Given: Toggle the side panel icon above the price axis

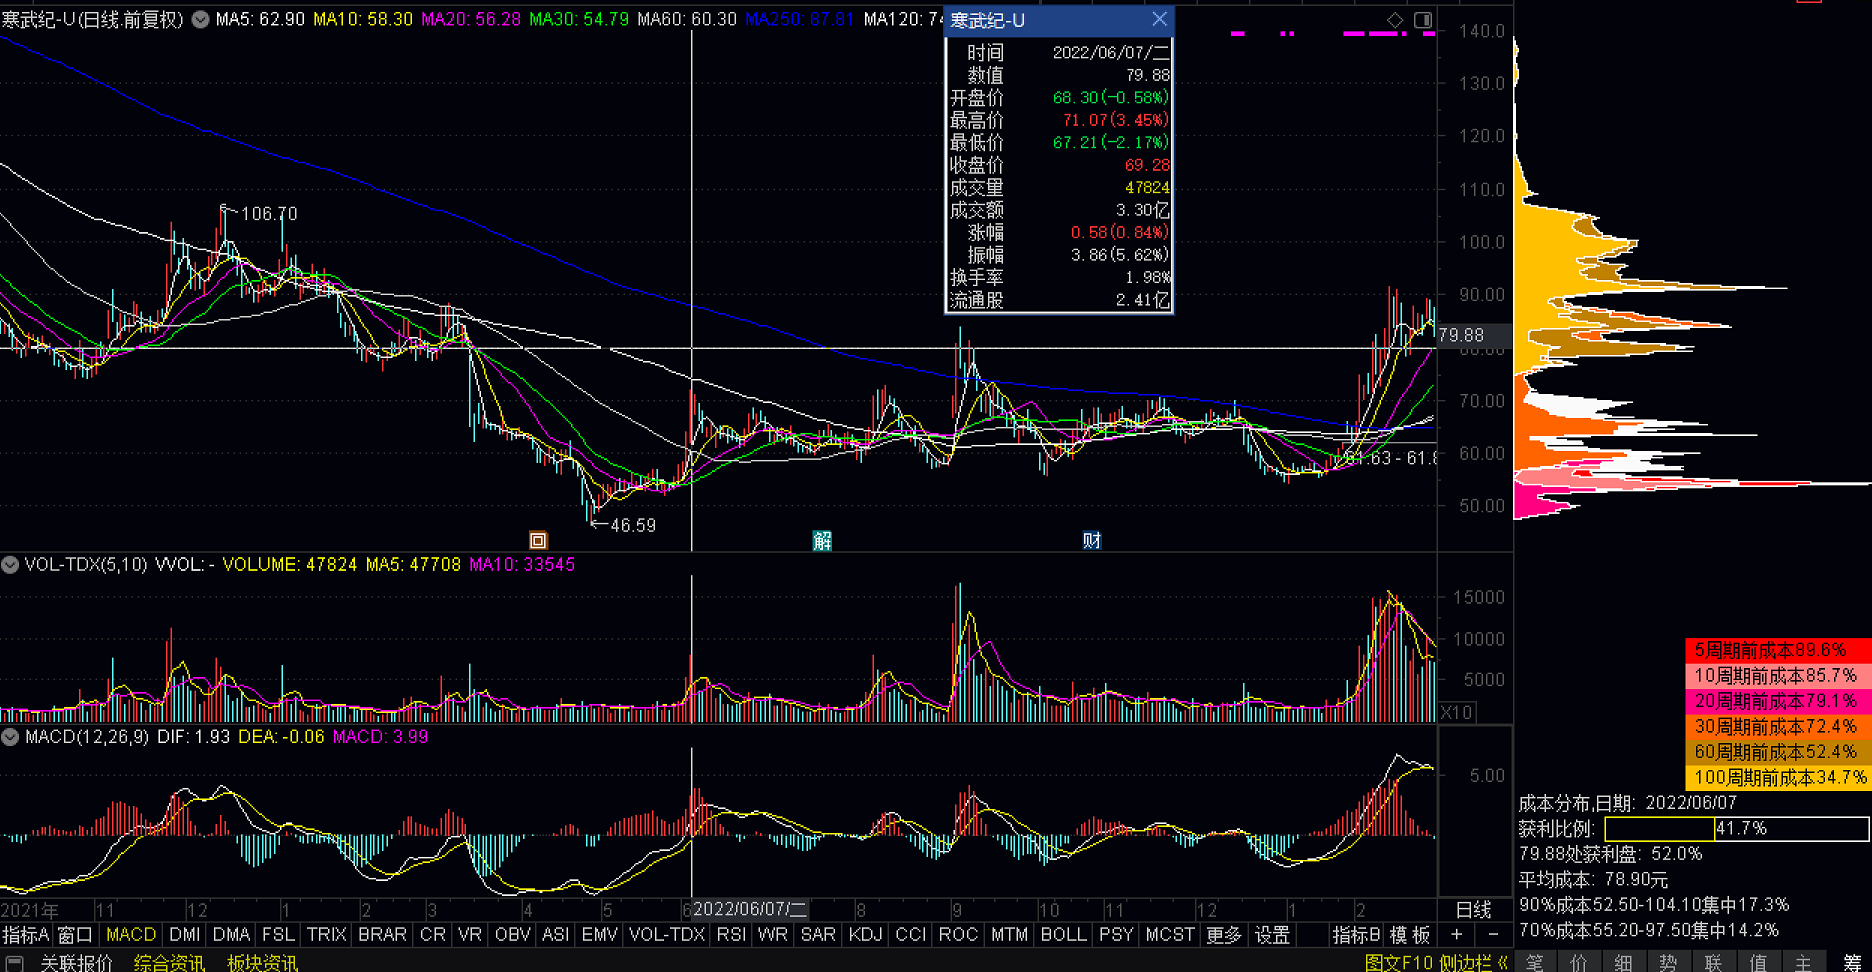Looking at the screenshot, I should pyautogui.click(x=1423, y=20).
